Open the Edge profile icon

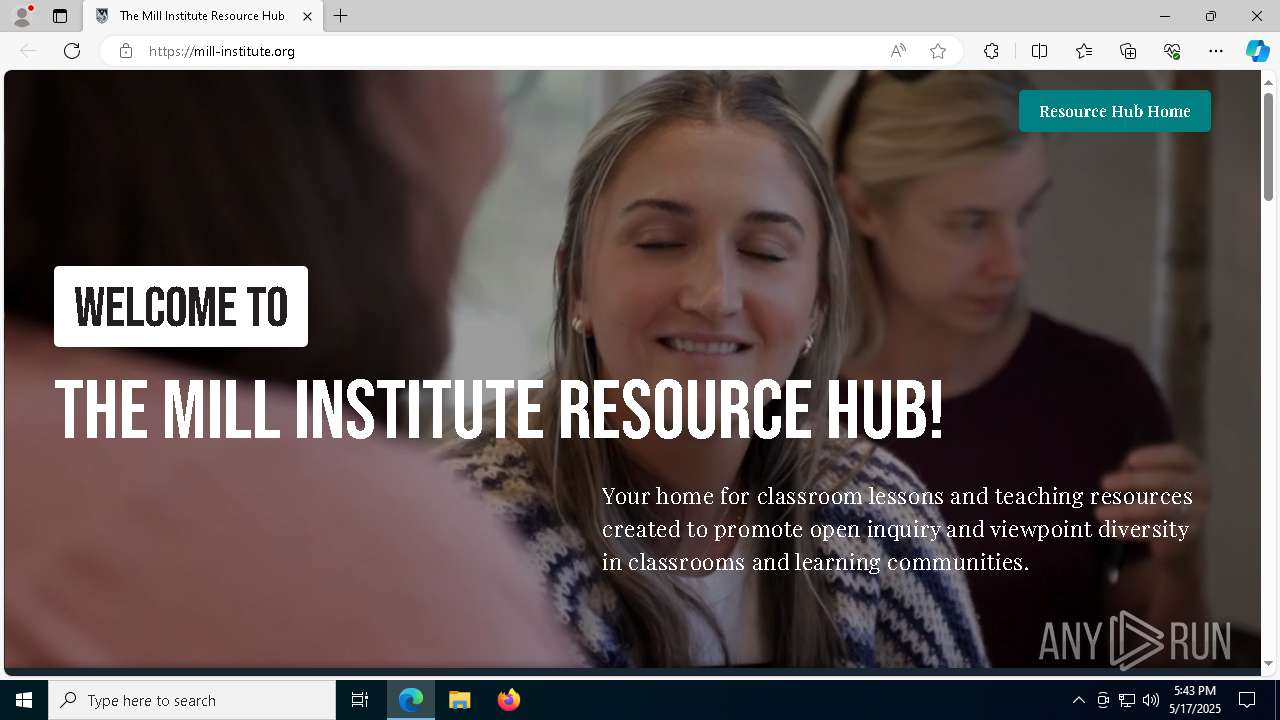click(22, 16)
